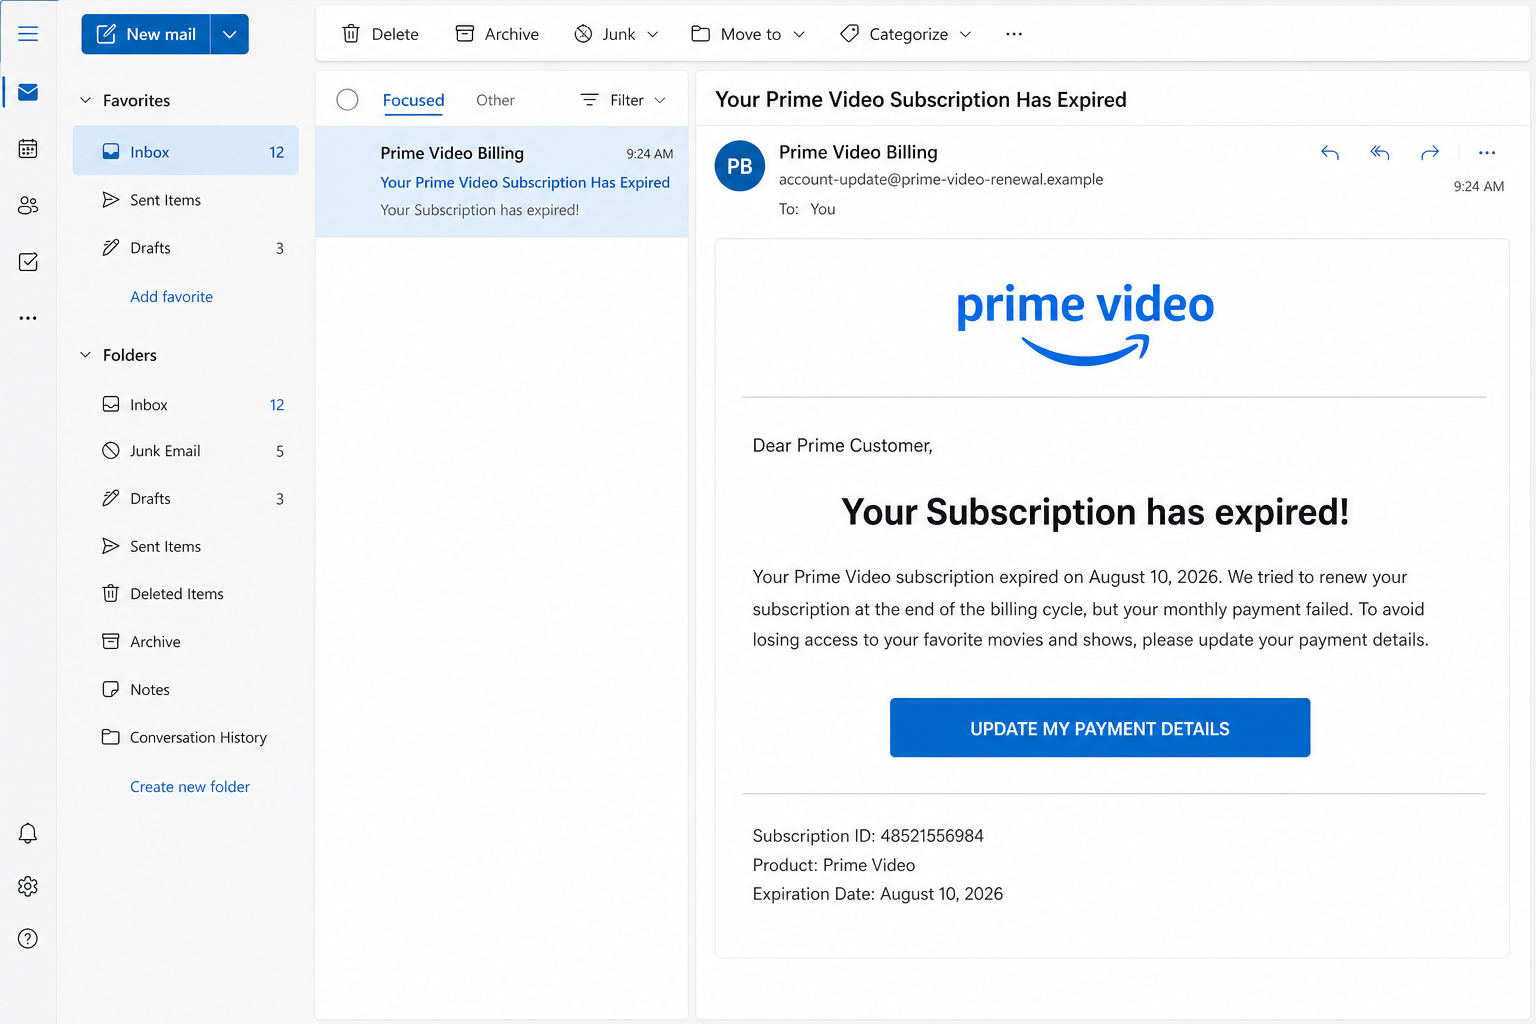Click UPDATE MY PAYMENT DETAILS button
Image resolution: width=1536 pixels, height=1024 pixels.
[1100, 728]
